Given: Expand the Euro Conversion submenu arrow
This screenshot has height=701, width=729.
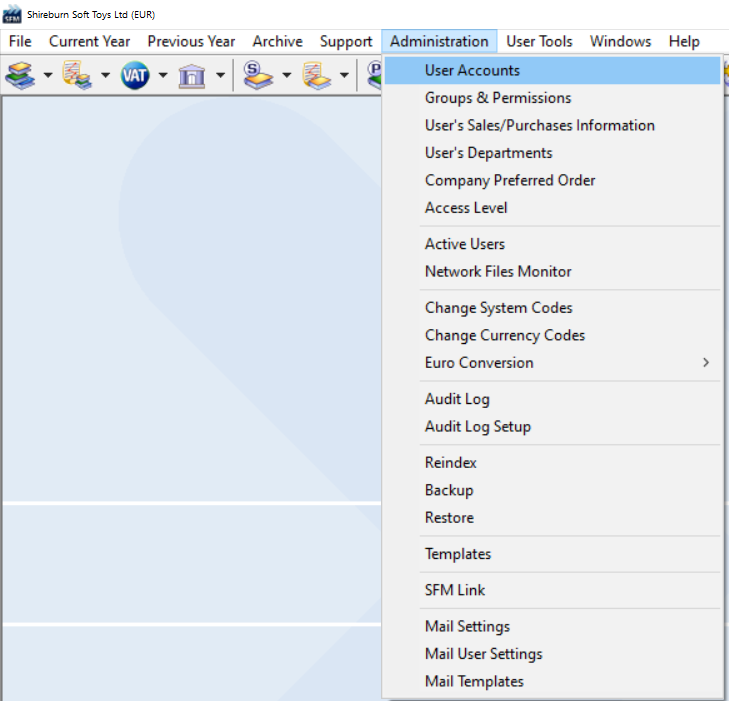Looking at the screenshot, I should click(x=706, y=363).
